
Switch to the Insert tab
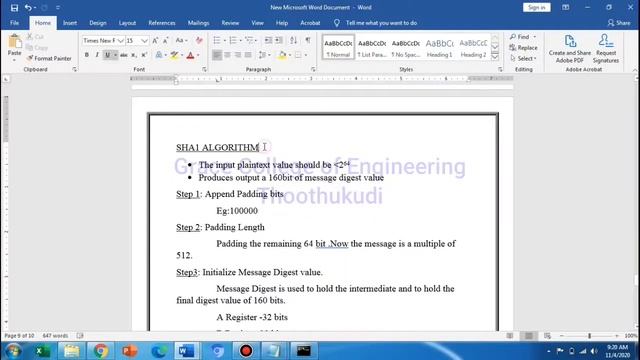[x=70, y=23]
